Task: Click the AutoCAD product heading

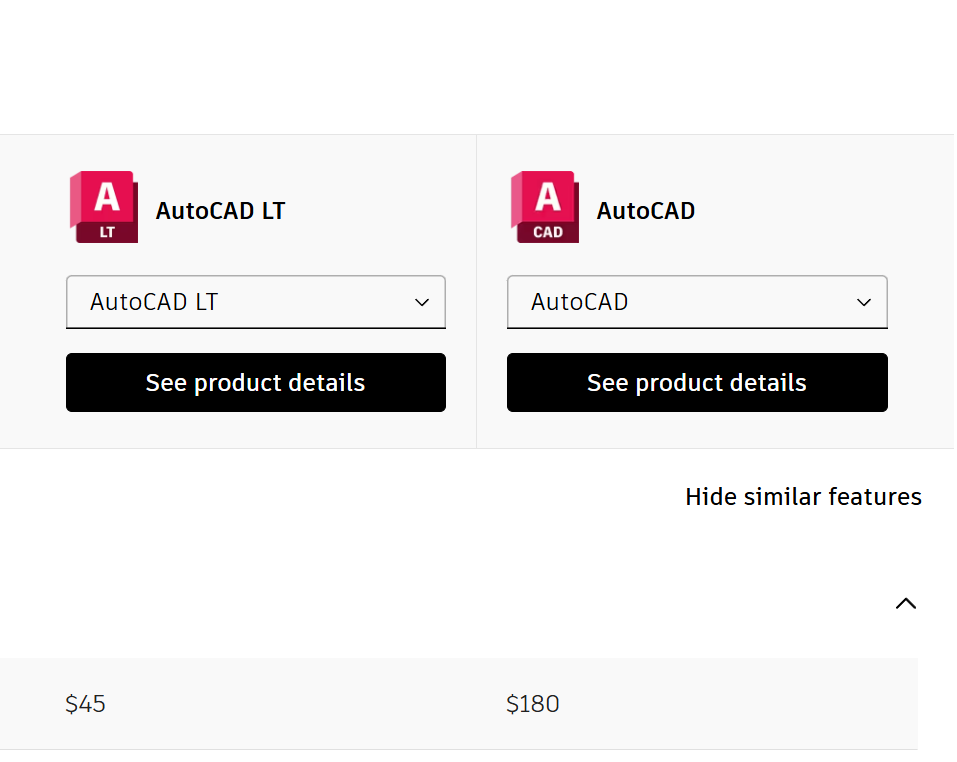Action: point(646,211)
